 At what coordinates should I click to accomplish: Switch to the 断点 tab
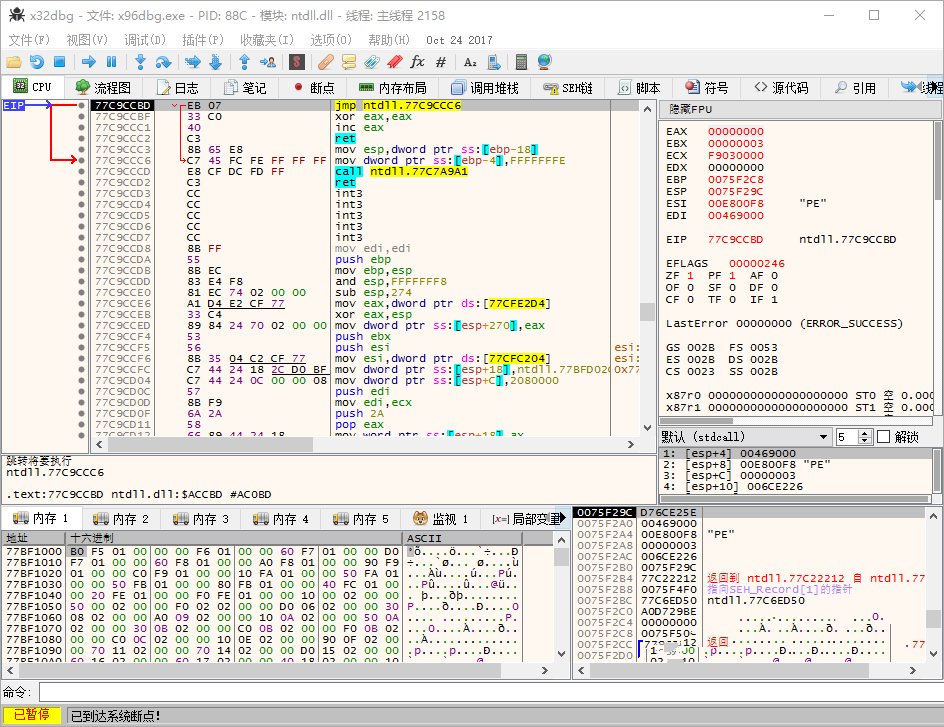tap(313, 87)
